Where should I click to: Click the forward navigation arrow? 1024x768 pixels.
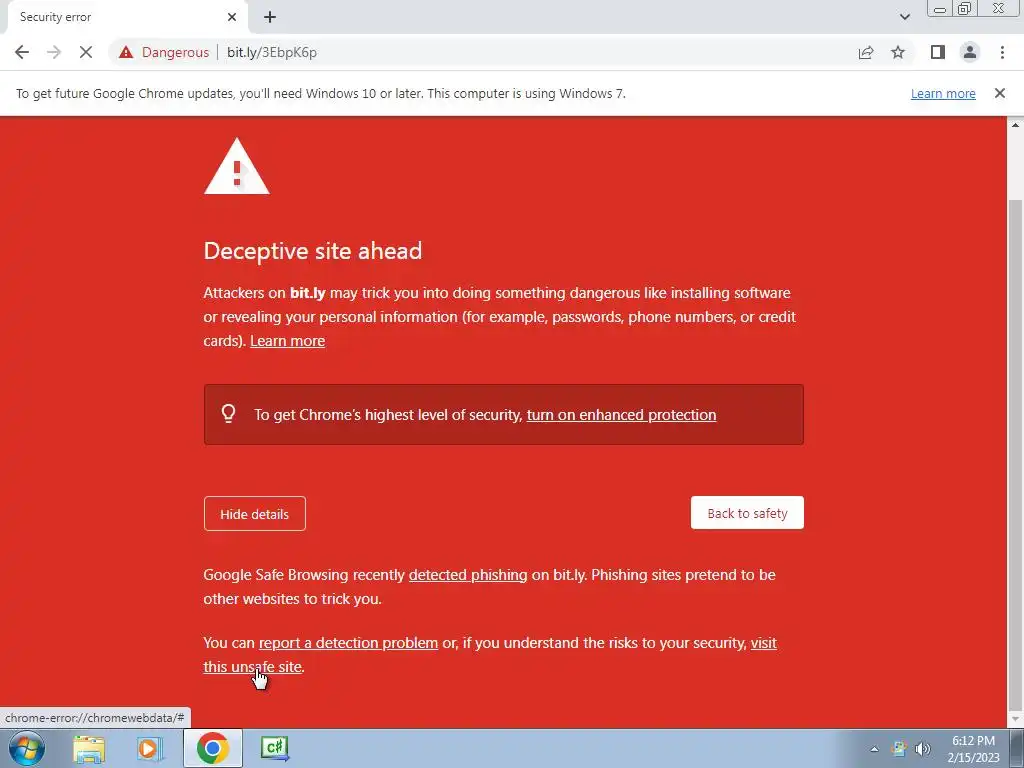(54, 52)
